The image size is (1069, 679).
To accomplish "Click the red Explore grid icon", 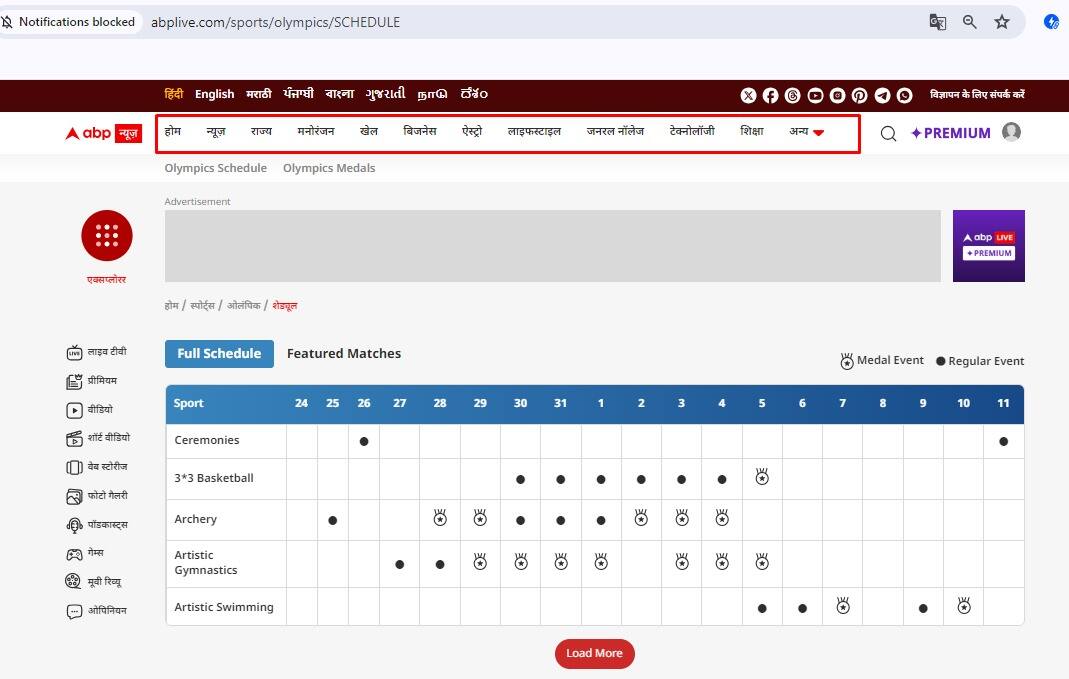I will point(107,236).
